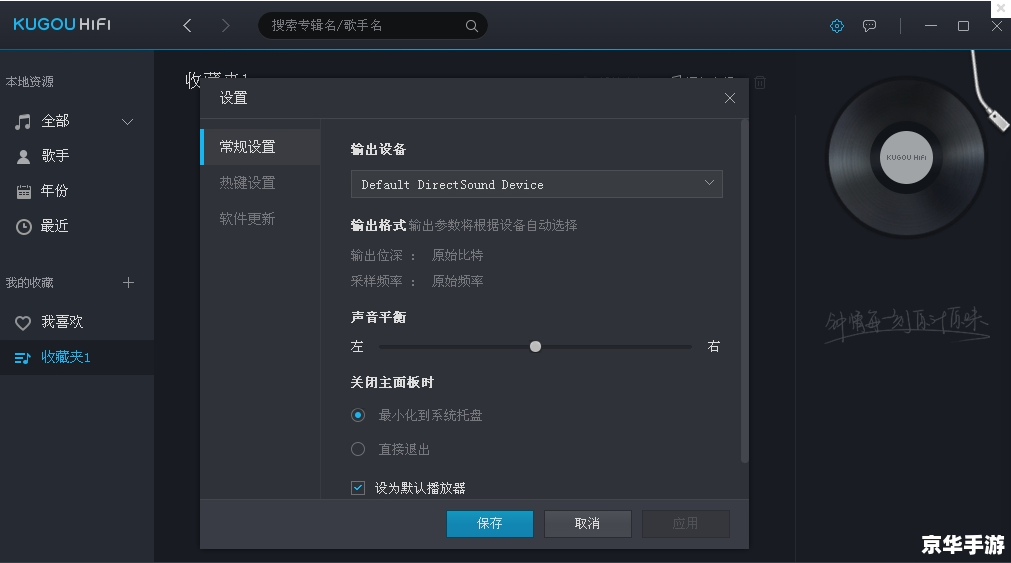1011x563 pixels.
Task: Open the feedback chat bubble icon
Action: click(869, 26)
